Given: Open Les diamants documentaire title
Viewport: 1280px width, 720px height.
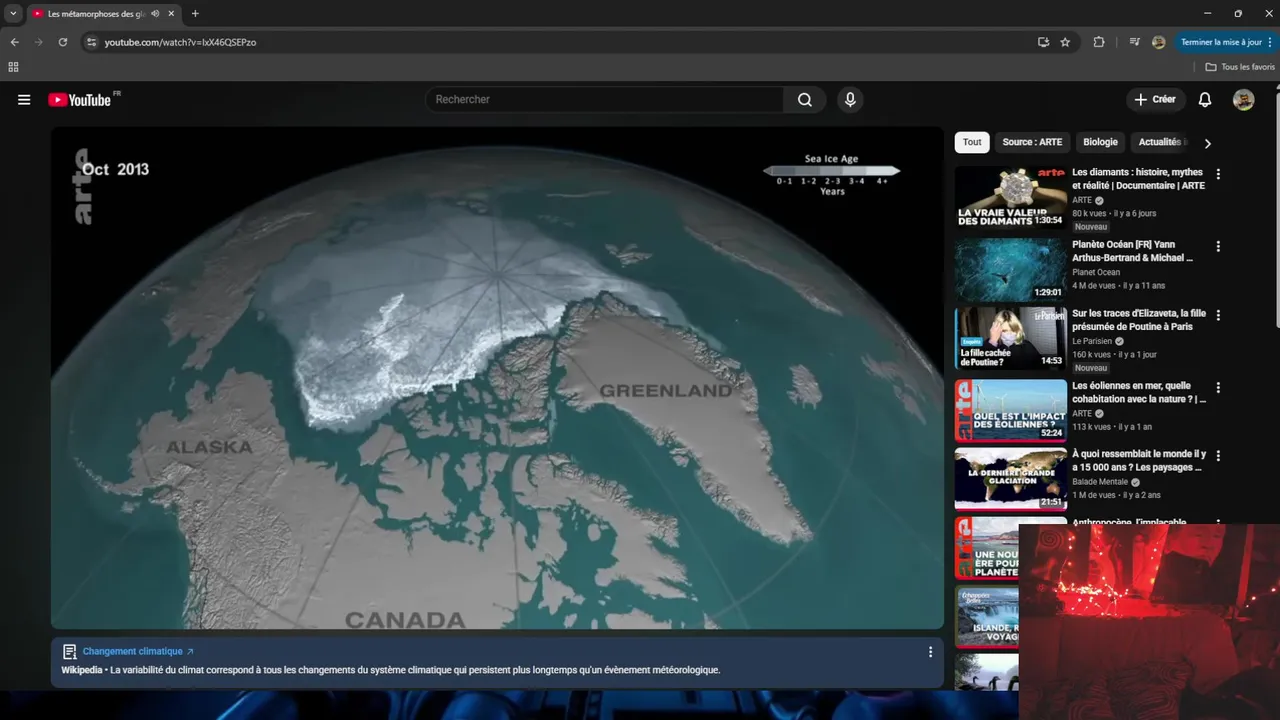Looking at the screenshot, I should pyautogui.click(x=1138, y=179).
